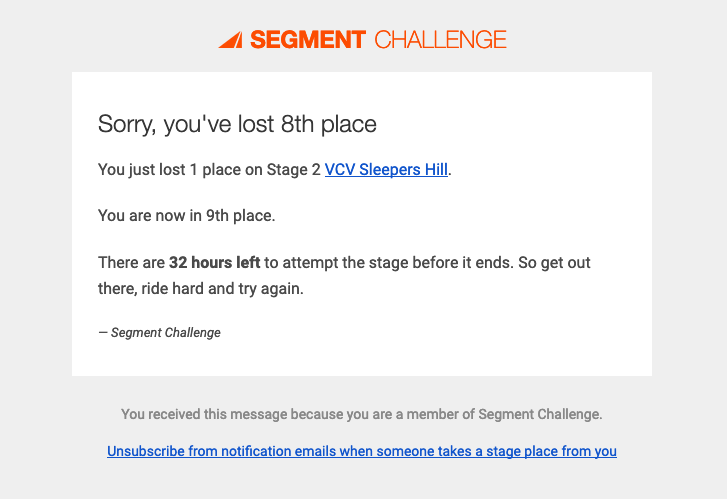Open the VCV Sleepers Hill stage link
The width and height of the screenshot is (727, 499).
click(x=386, y=169)
